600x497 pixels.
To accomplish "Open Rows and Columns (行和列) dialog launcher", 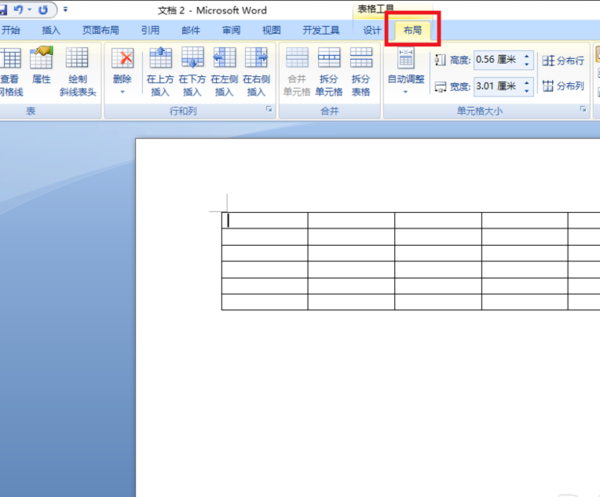I will 269,109.
